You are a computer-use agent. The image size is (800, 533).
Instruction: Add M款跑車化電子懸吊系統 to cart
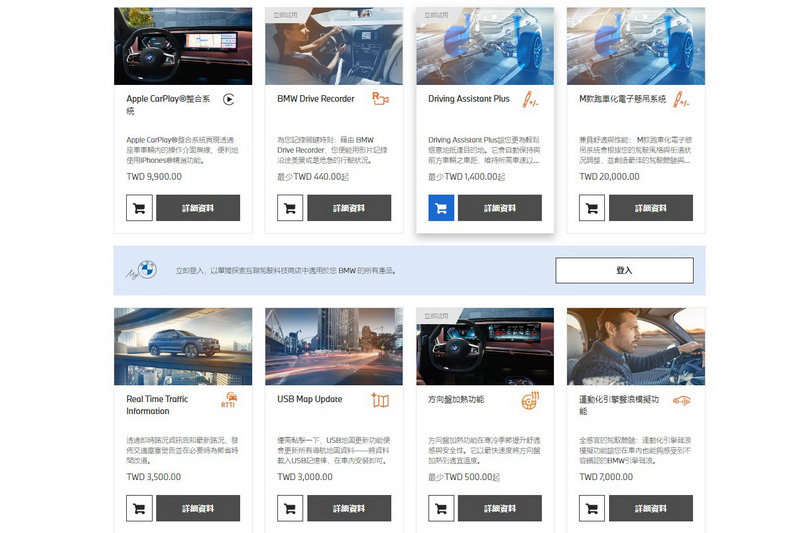click(592, 208)
